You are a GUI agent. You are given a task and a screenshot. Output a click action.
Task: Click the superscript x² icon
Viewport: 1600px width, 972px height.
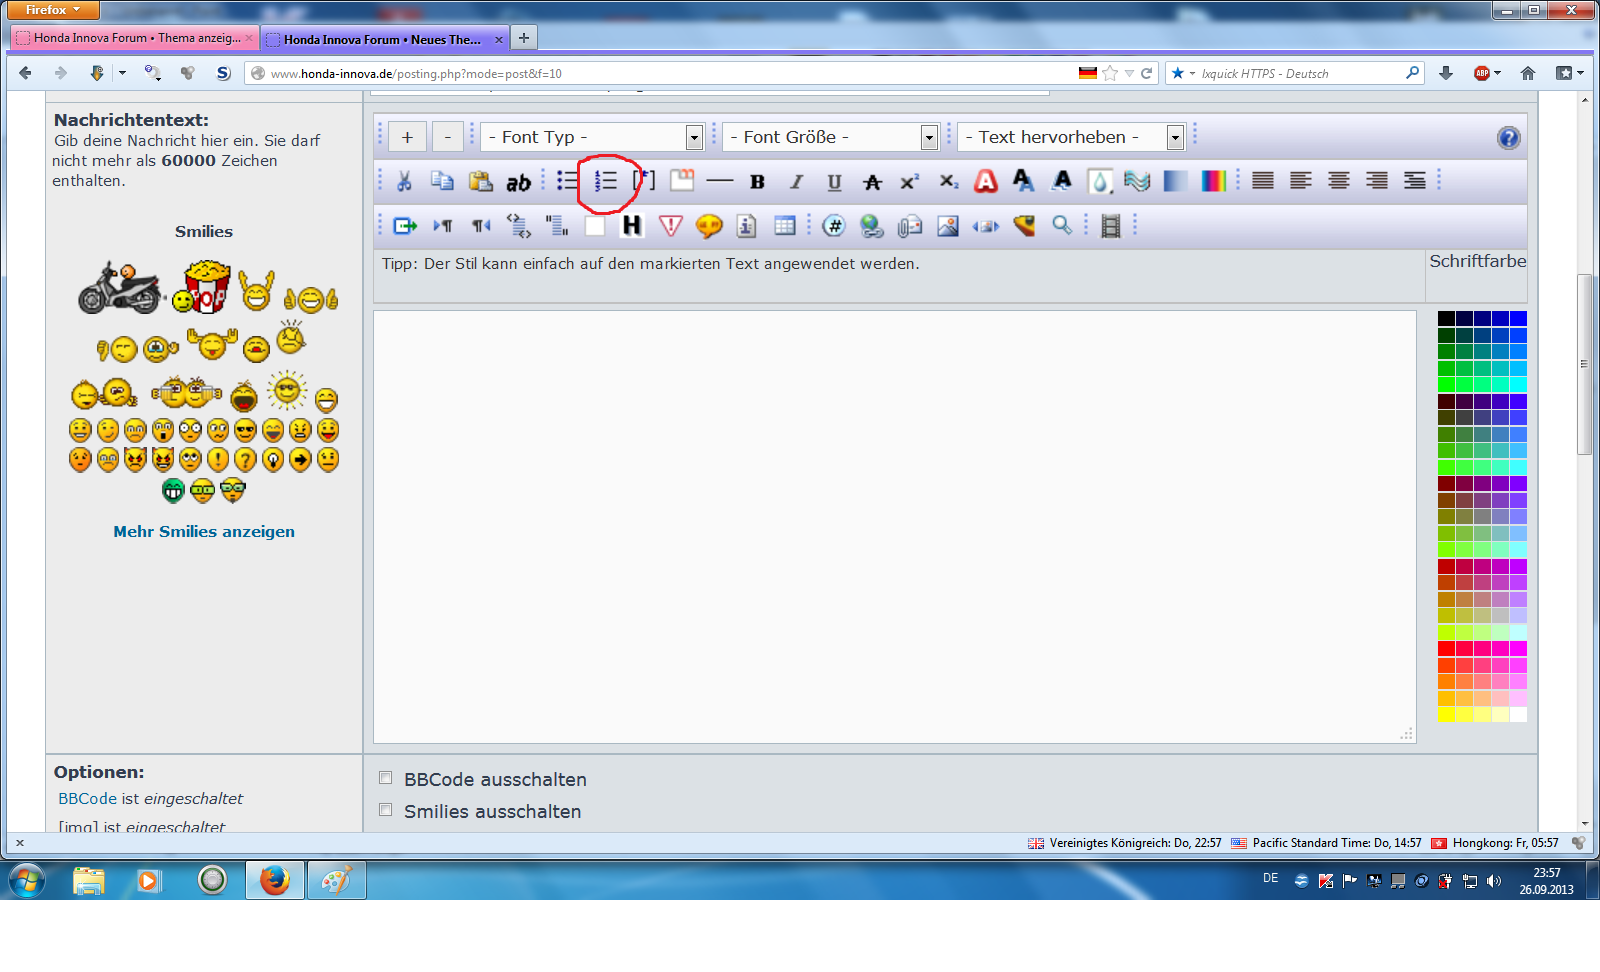tap(909, 182)
